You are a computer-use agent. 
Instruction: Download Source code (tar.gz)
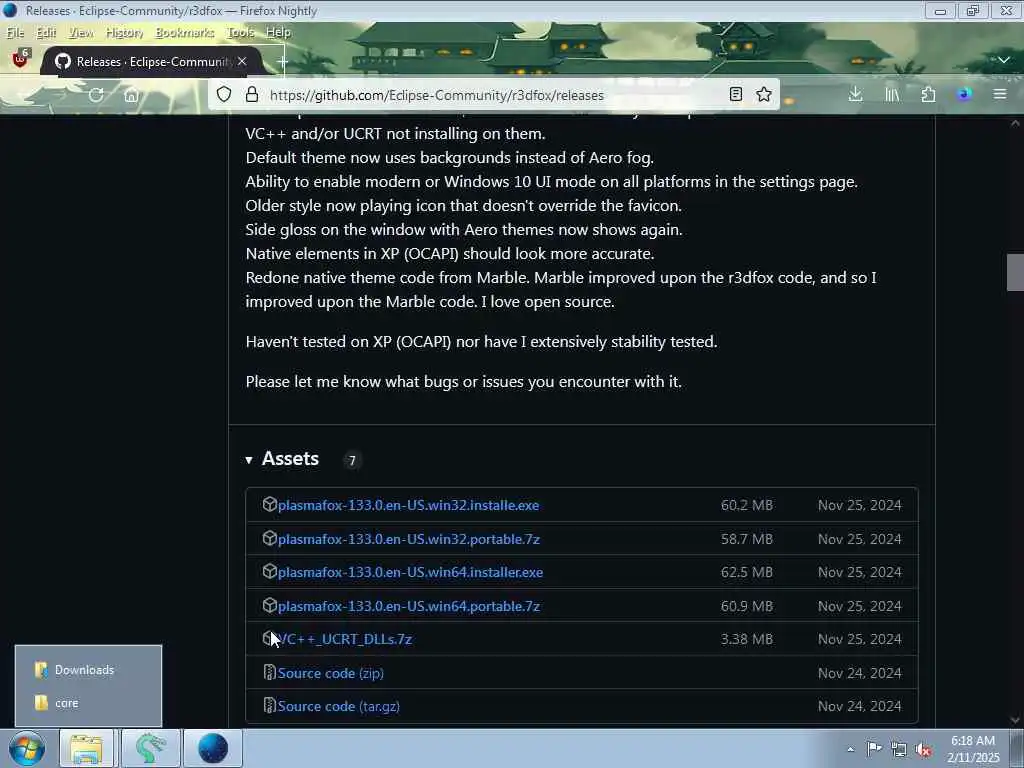coord(338,706)
